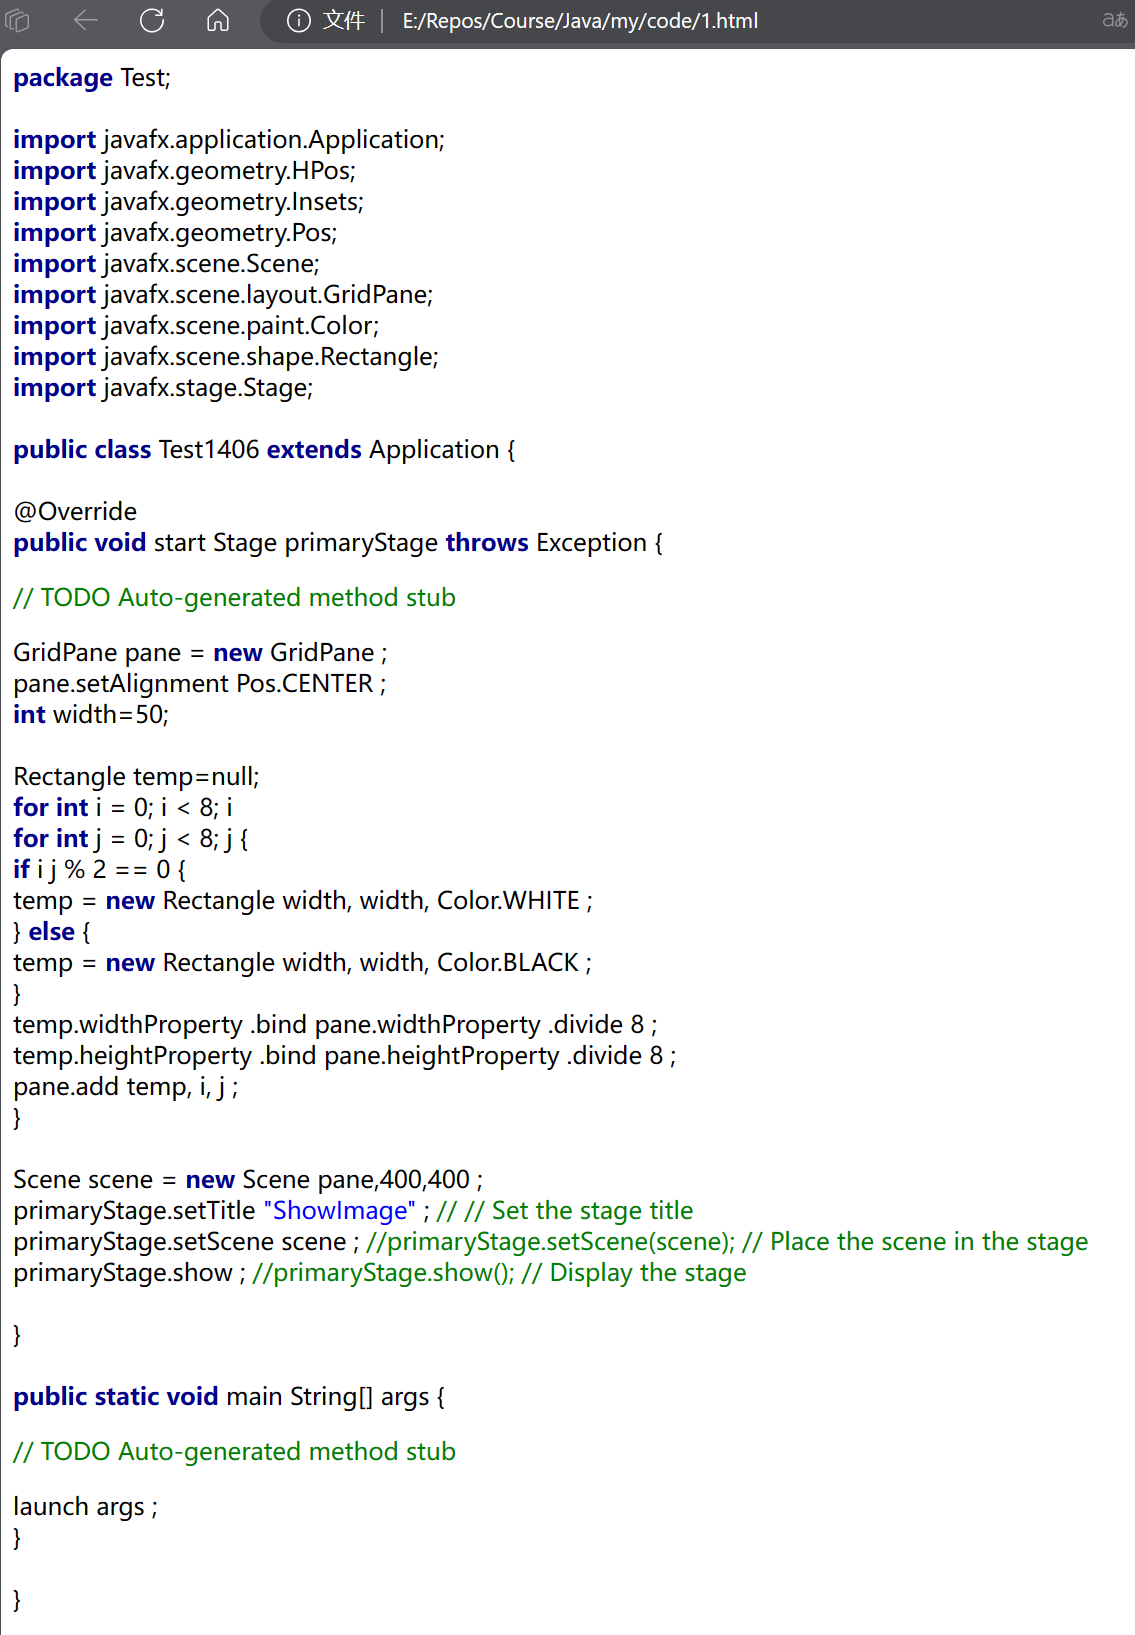Click the "Display the stage" comment
This screenshot has height=1635, width=1135.
(x=647, y=1273)
